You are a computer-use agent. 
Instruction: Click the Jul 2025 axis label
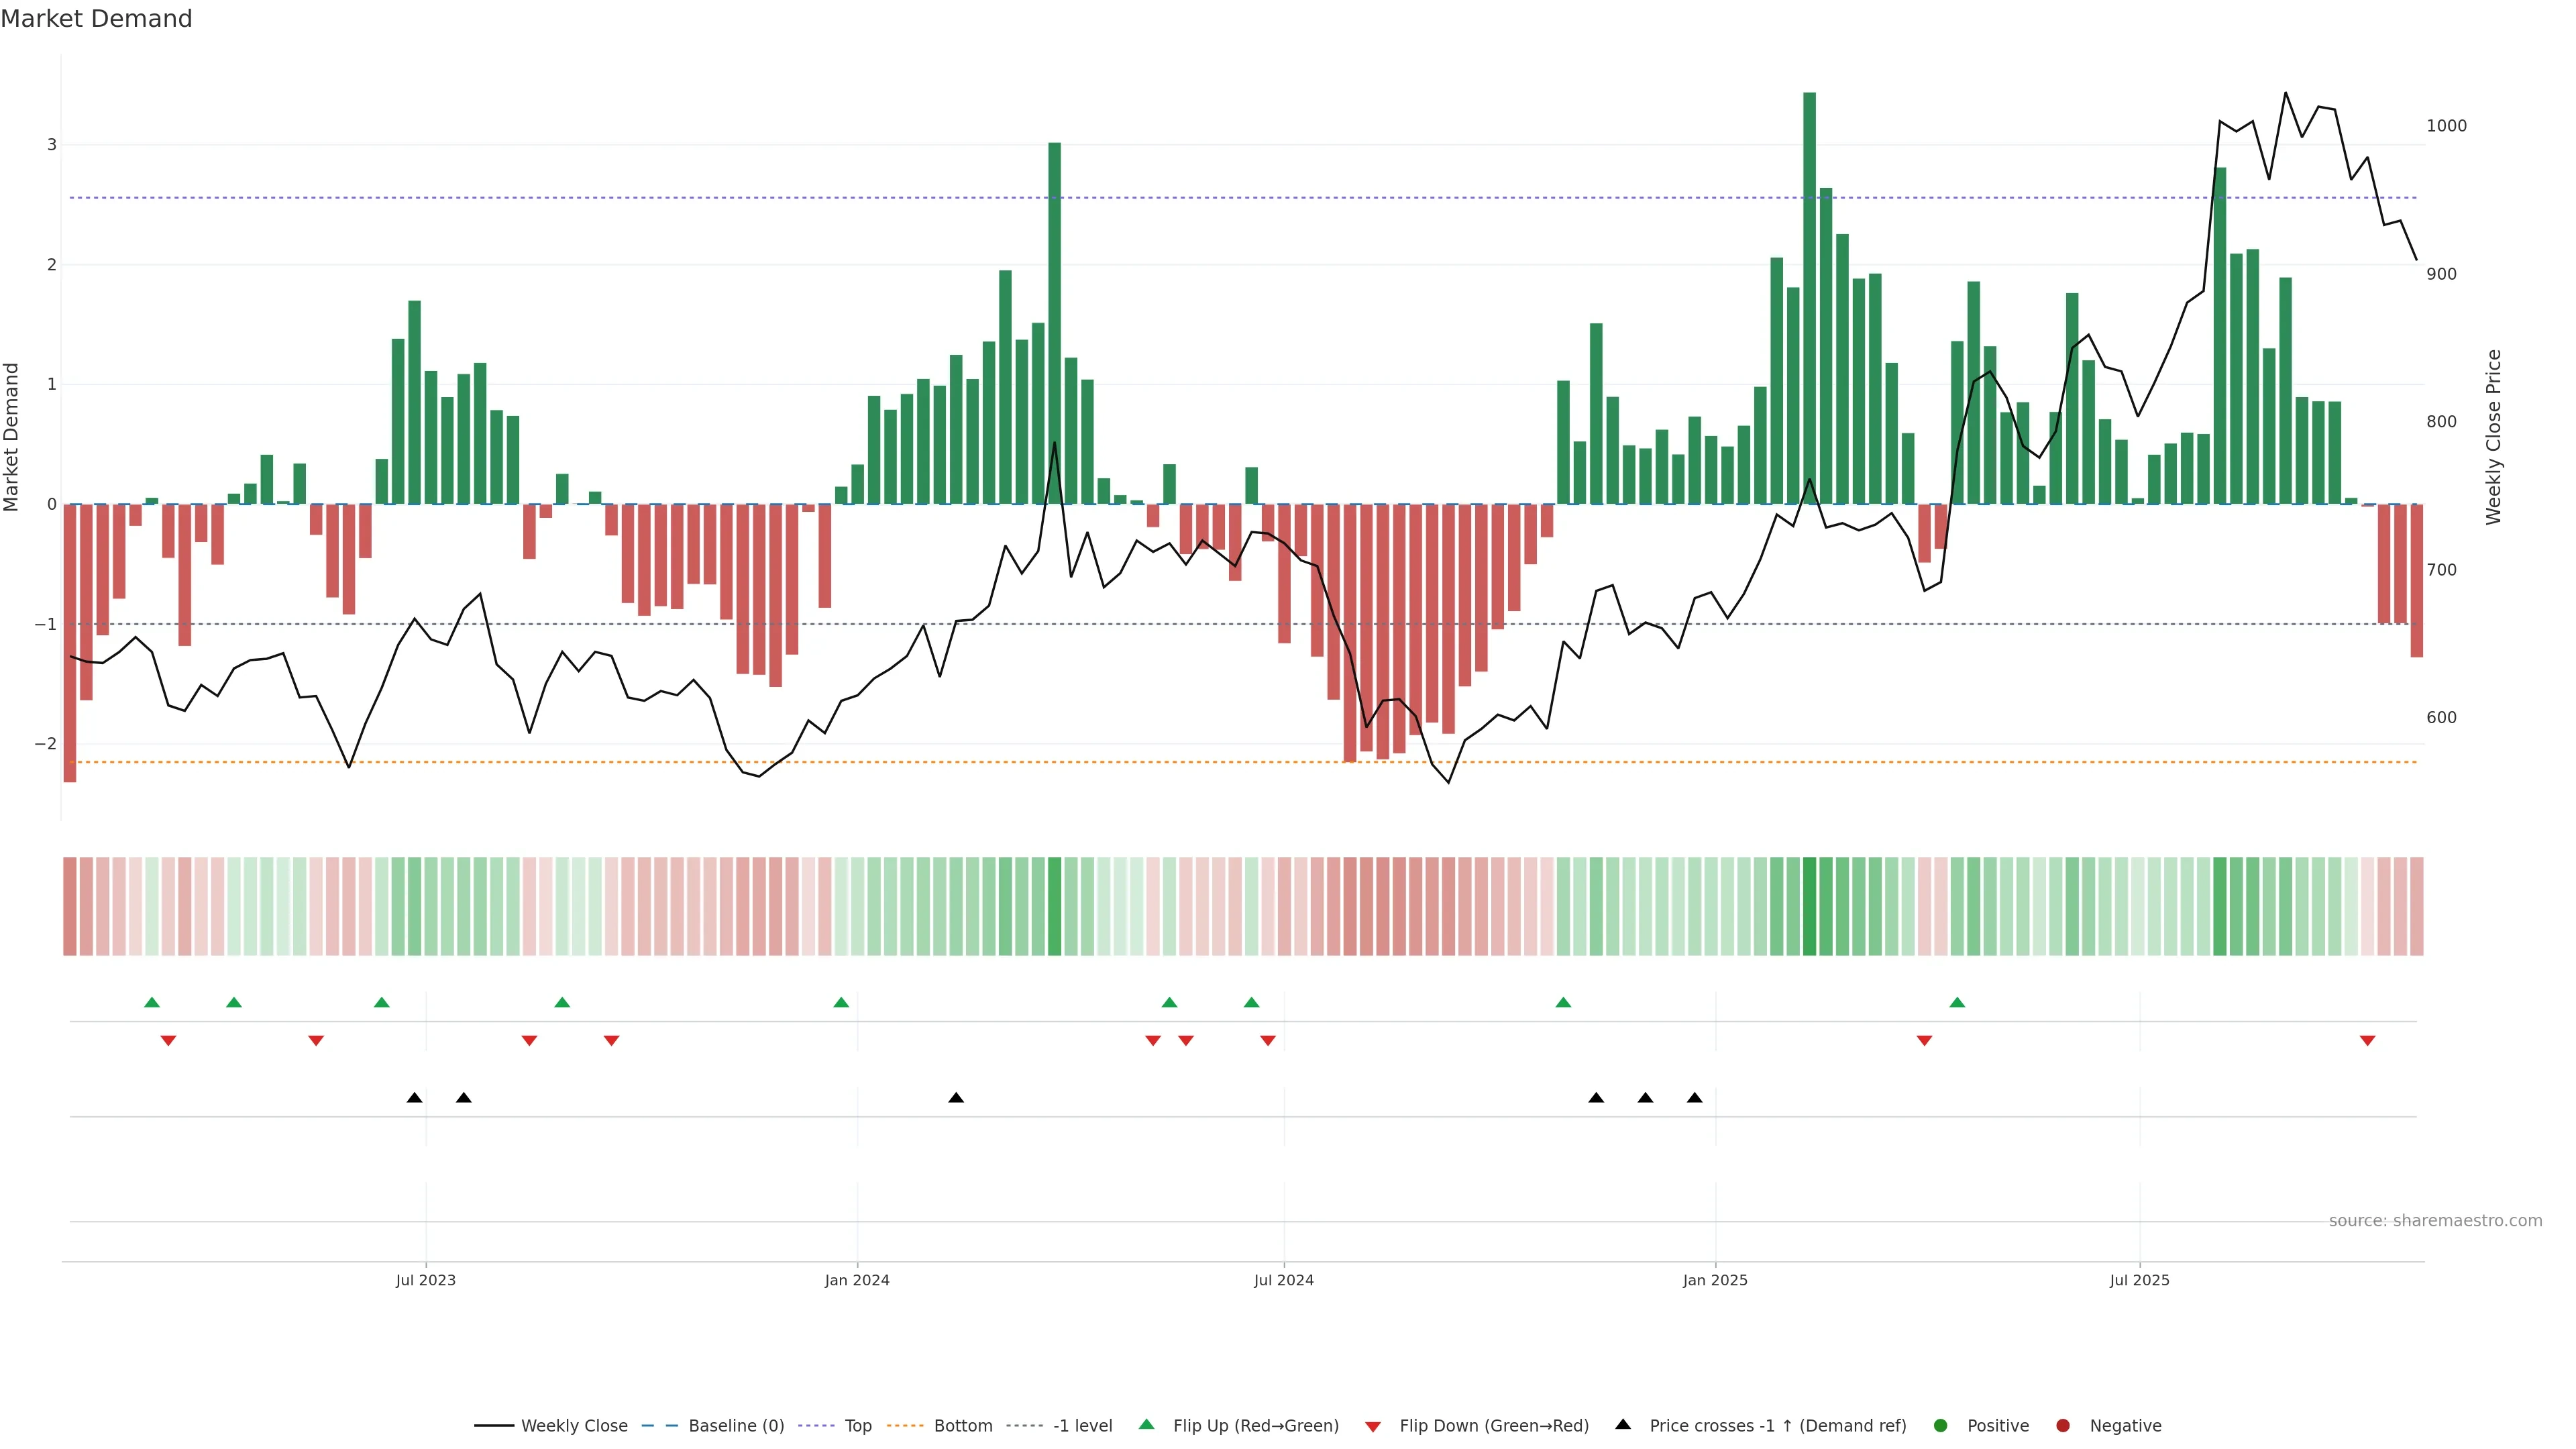[2139, 1280]
